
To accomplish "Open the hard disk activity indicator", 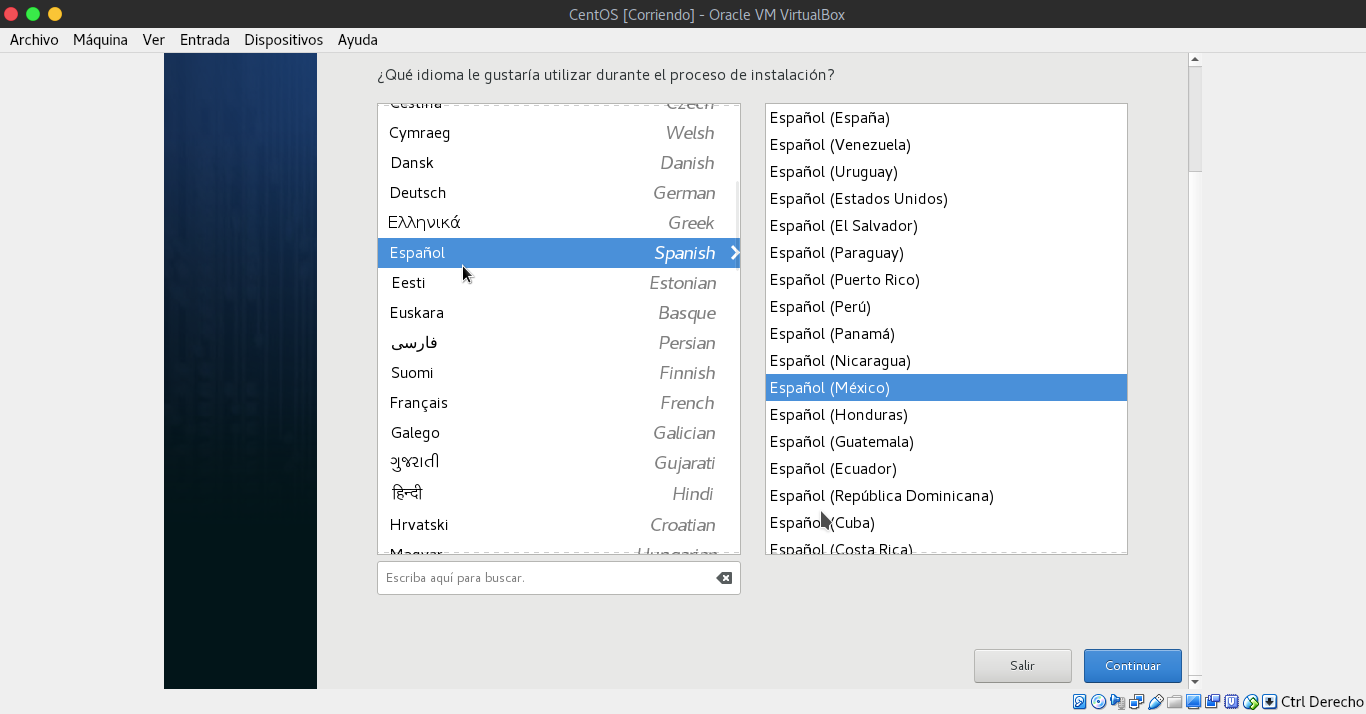I will [1079, 701].
